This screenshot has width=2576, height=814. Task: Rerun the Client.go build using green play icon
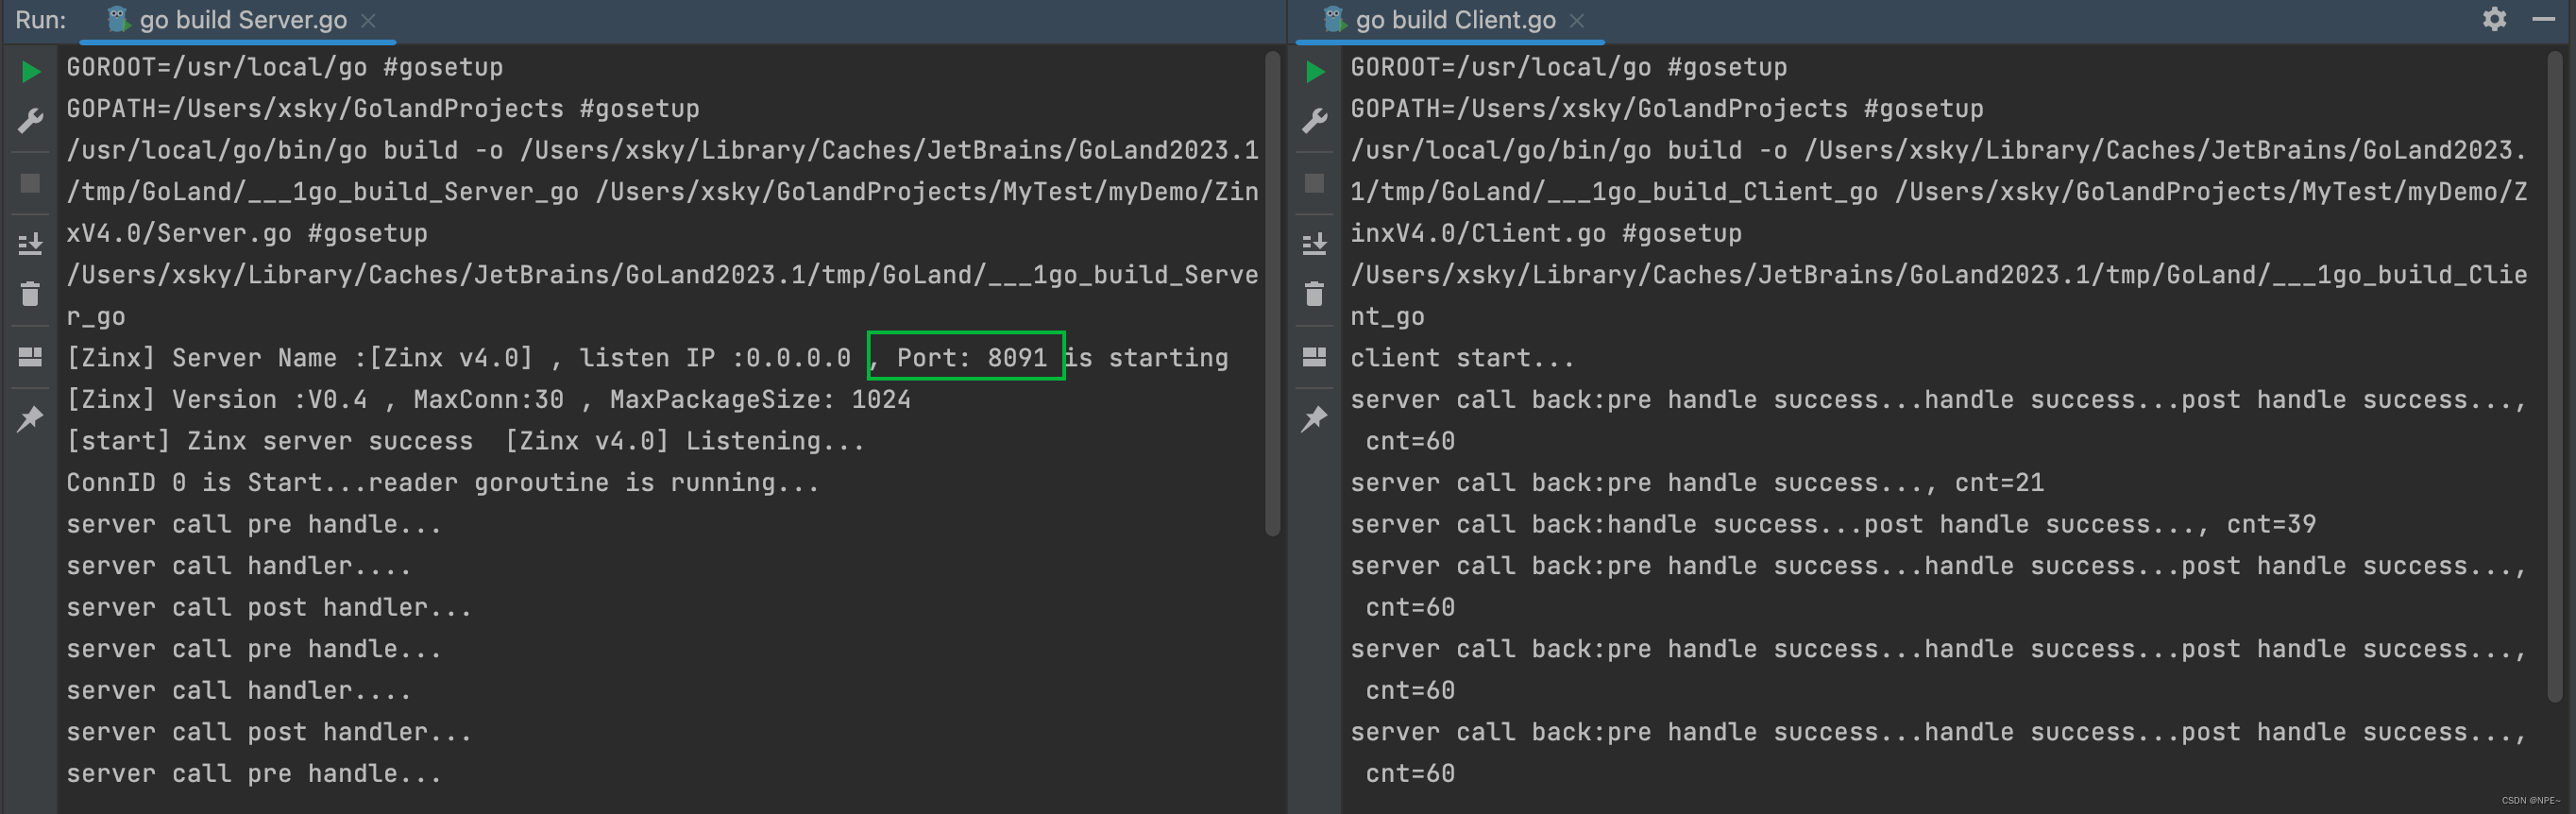pos(1315,72)
